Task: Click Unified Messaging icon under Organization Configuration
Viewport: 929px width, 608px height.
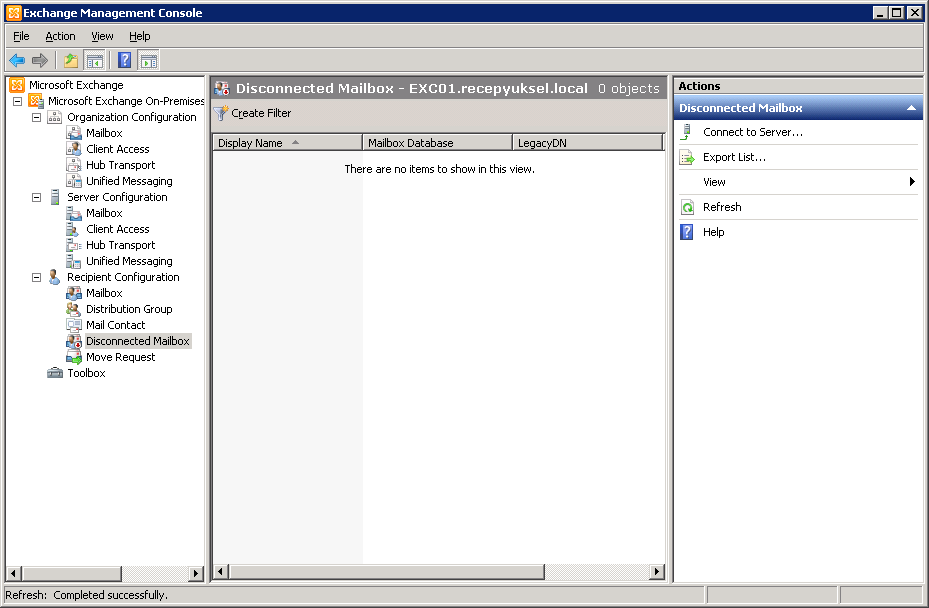Action: pos(73,181)
